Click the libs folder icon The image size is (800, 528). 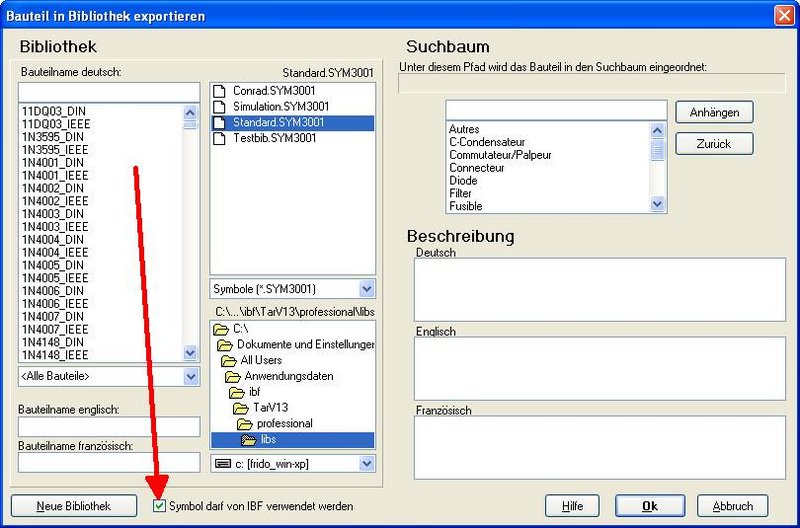coord(247,440)
